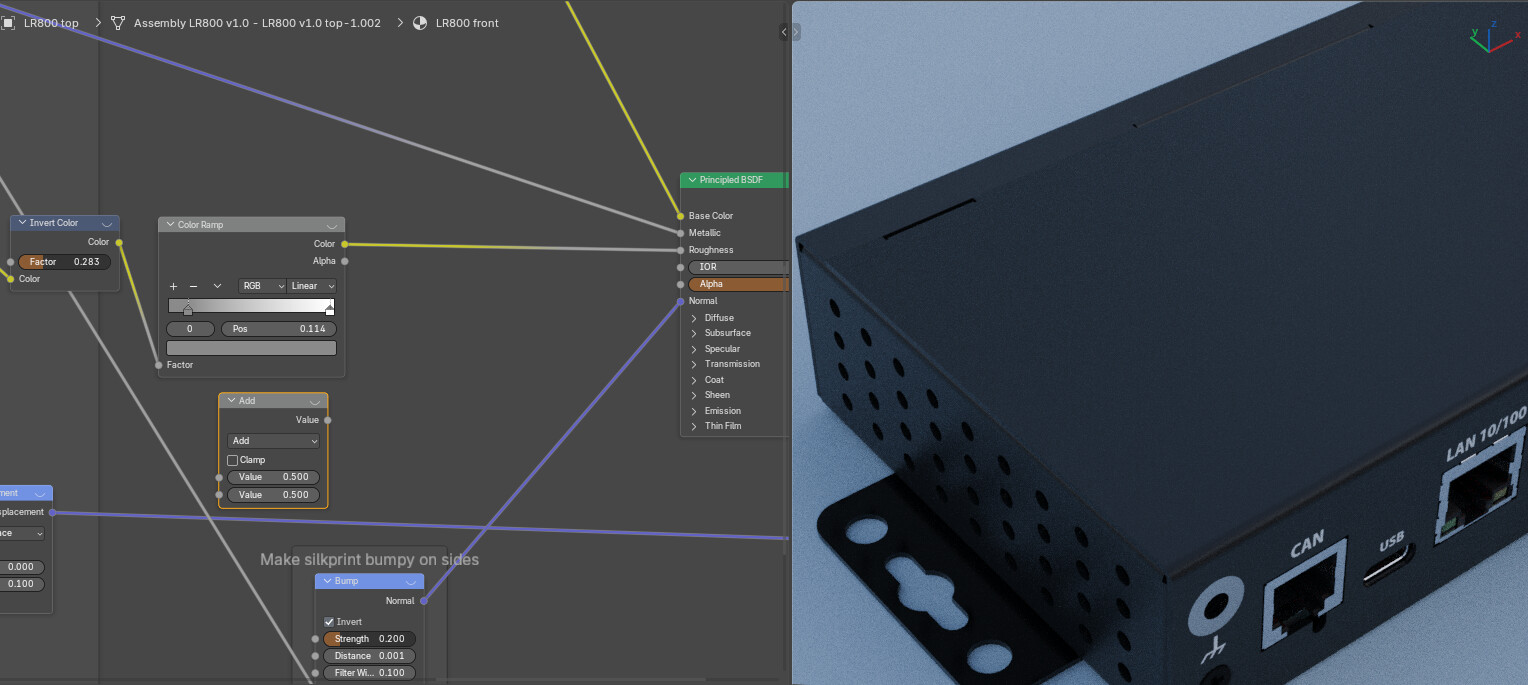1528x685 pixels.
Task: Select the white end stop on Color Ramp
Action: coord(330,309)
